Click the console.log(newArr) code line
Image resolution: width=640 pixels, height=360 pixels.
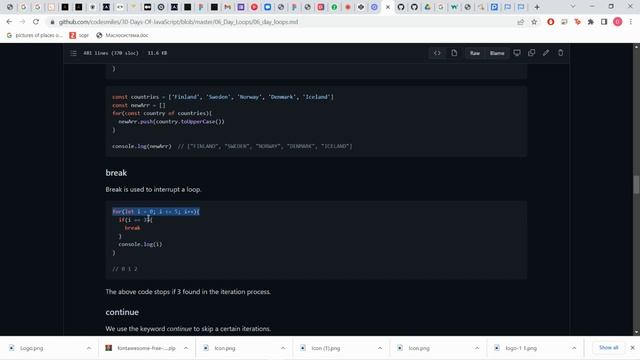coord(232,146)
